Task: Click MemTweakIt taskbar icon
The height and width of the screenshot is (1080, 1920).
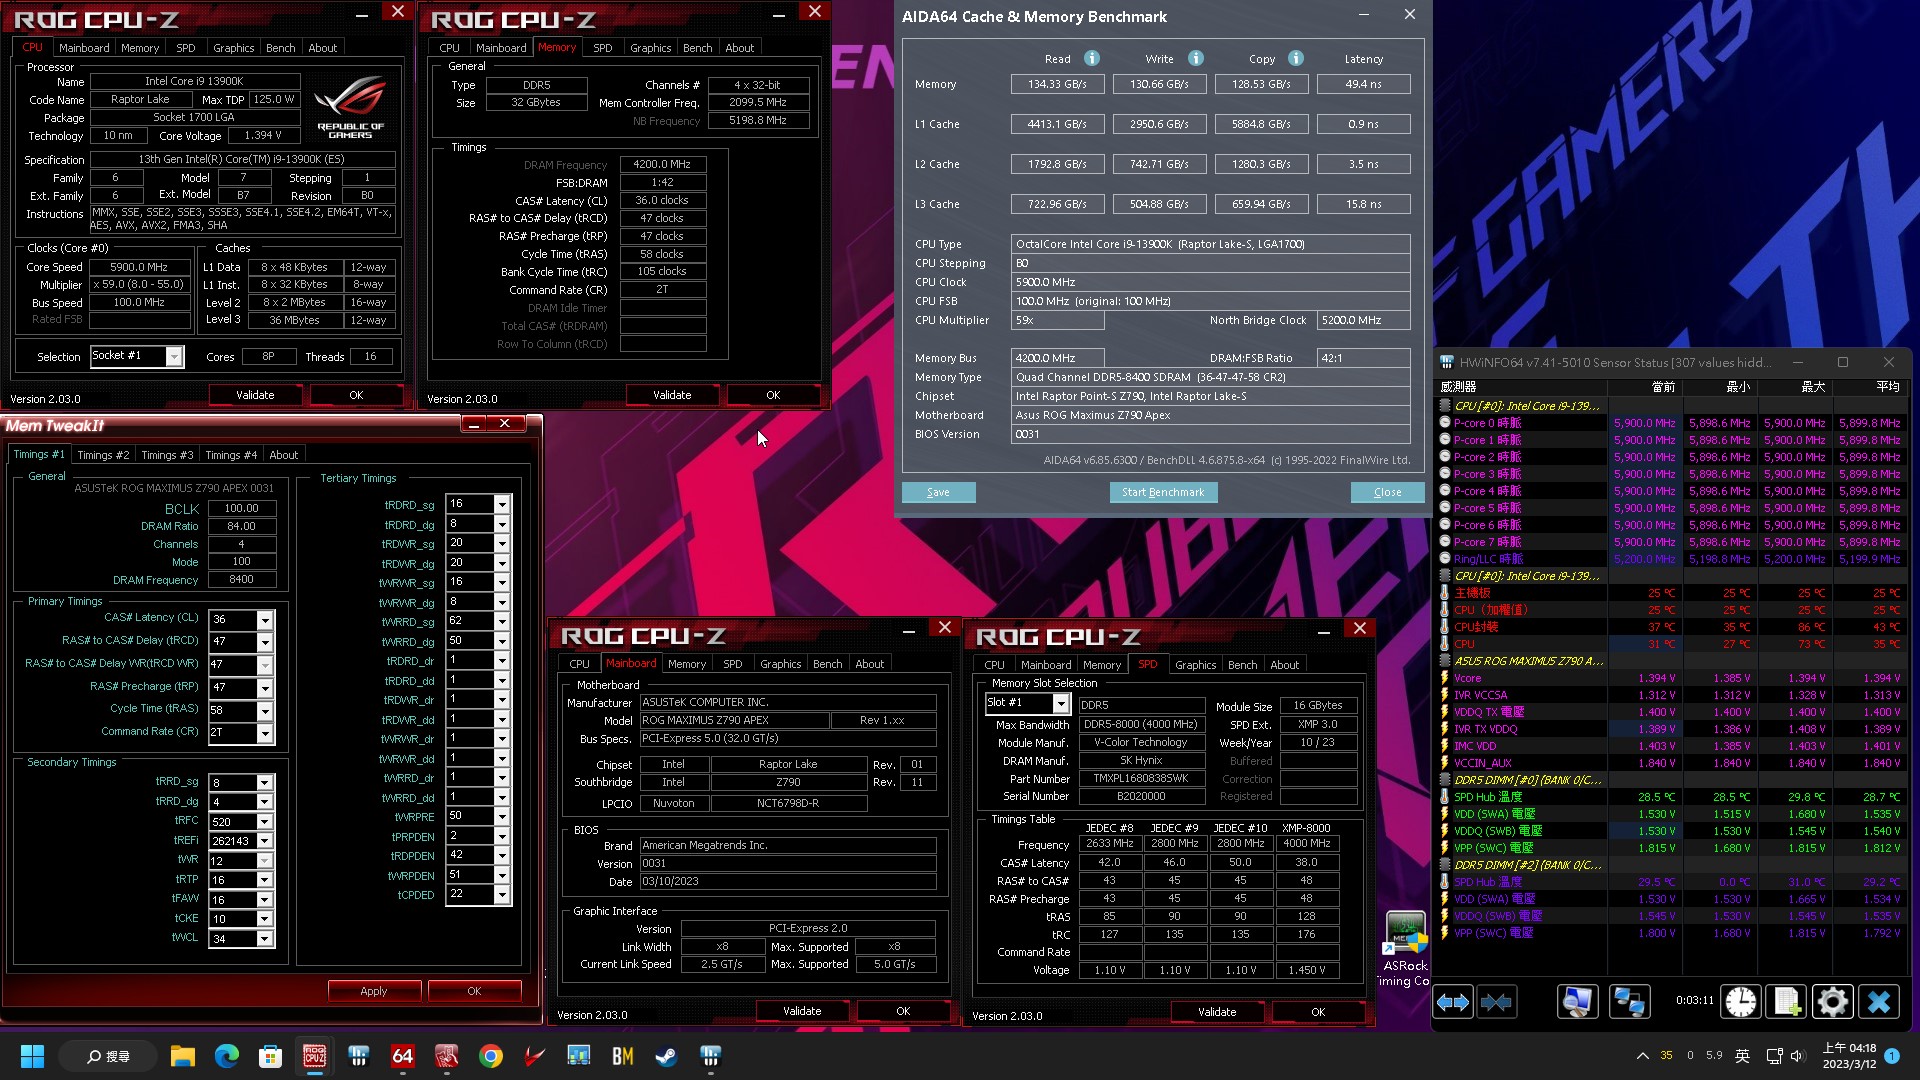Action: tap(446, 1056)
